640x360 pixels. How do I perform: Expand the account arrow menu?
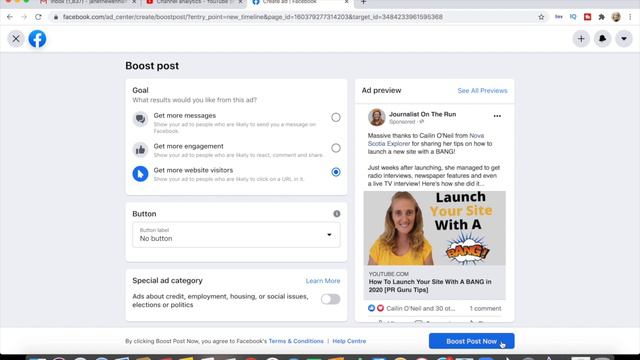[624, 39]
